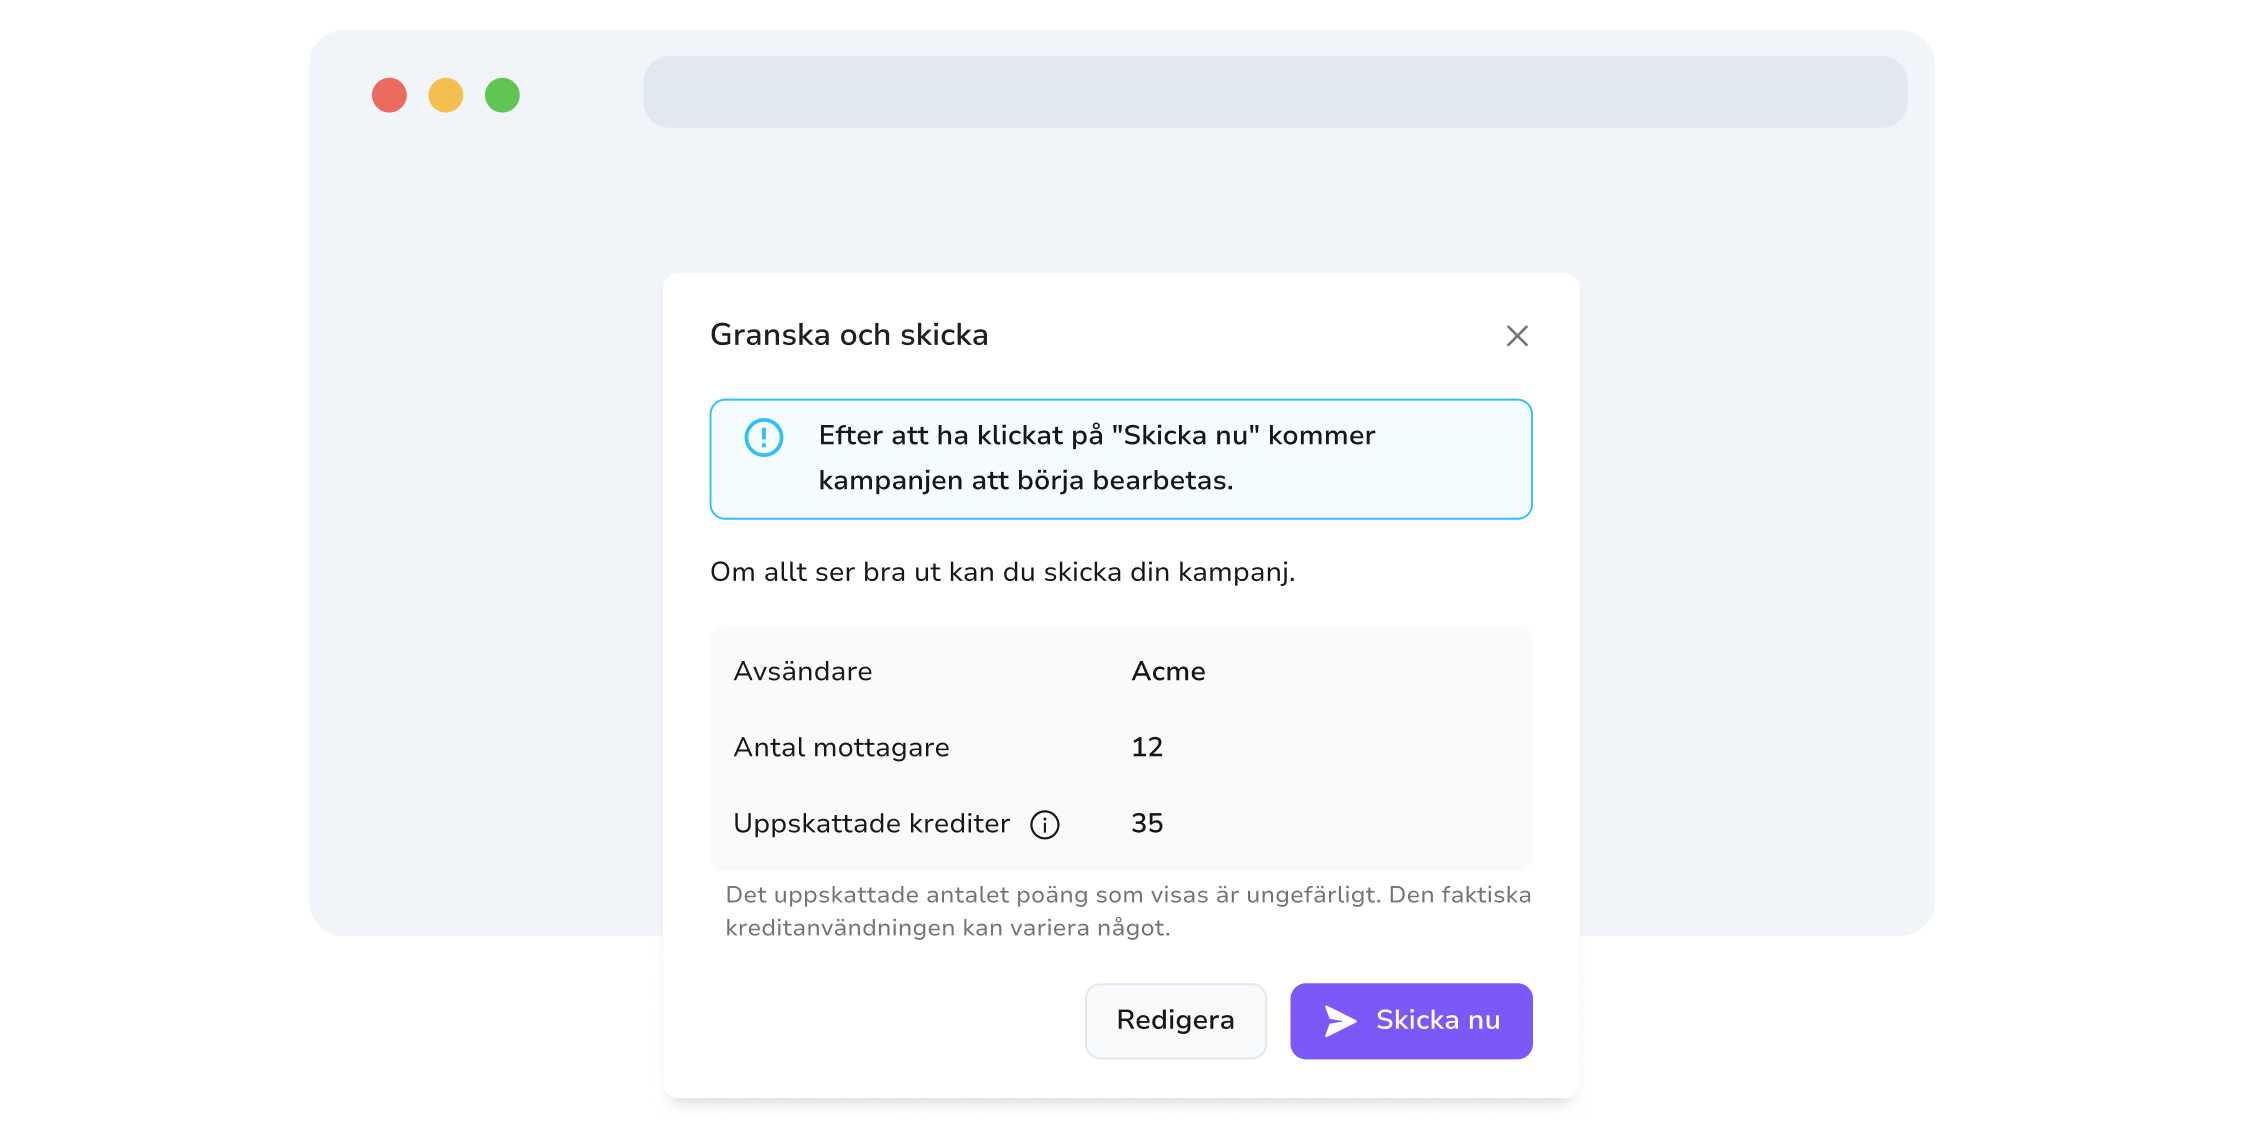Click the paper plane send icon

click(x=1340, y=1021)
